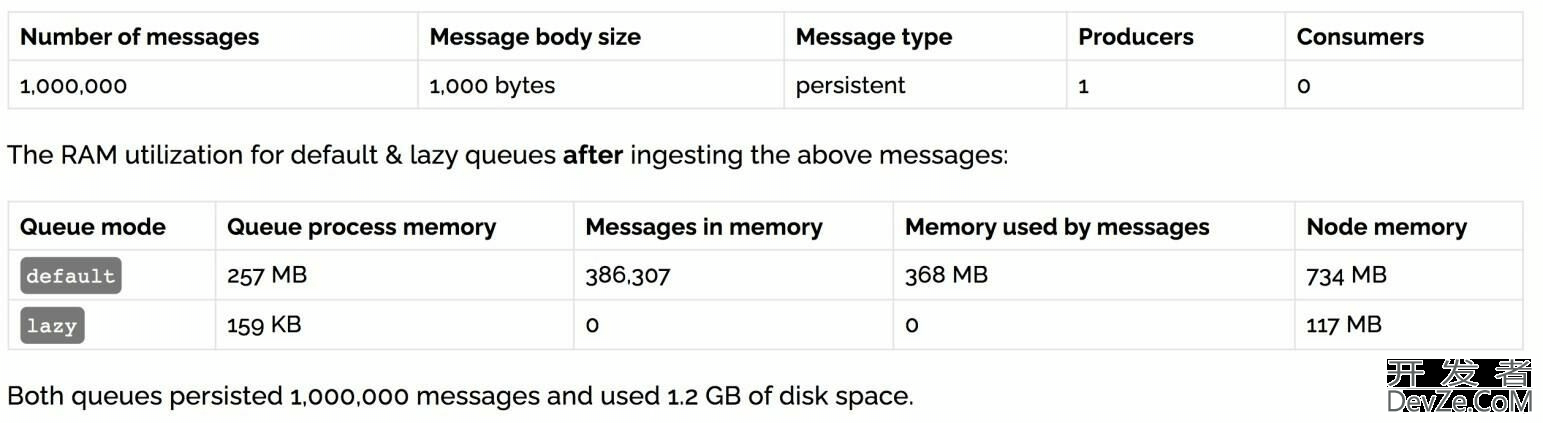Click the bold word 'after' in the sentence
Image resolution: width=1543 pixels, height=423 pixels.
click(593, 155)
